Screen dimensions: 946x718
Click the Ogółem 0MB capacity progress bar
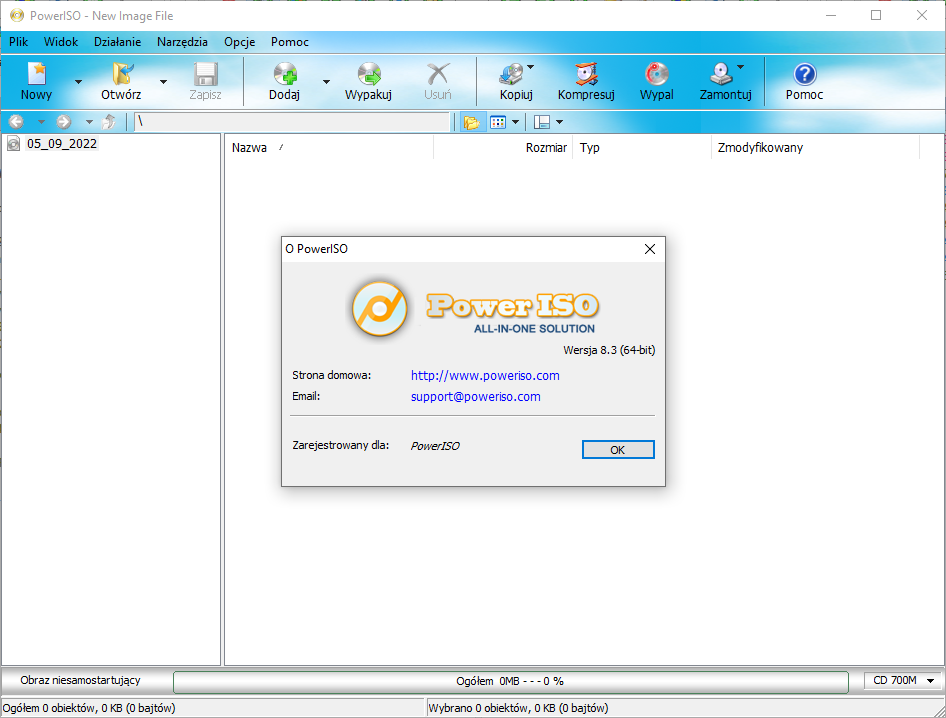click(510, 681)
